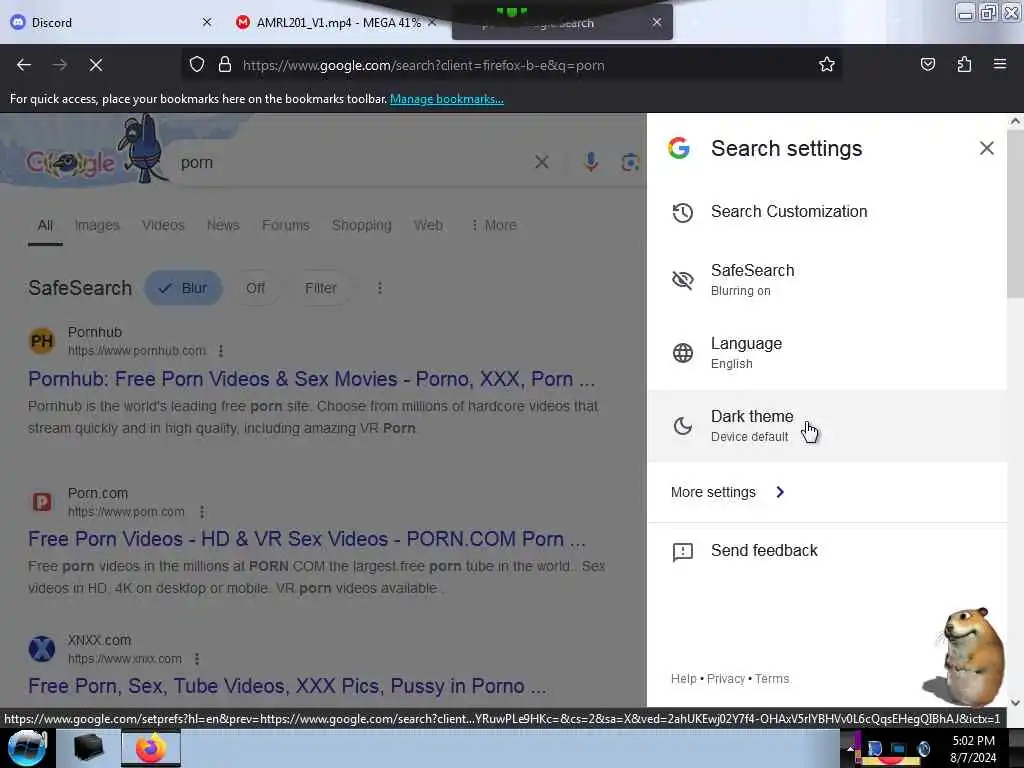Close the Discord browser tab
Viewport: 1024px width, 768px height.
[207, 22]
